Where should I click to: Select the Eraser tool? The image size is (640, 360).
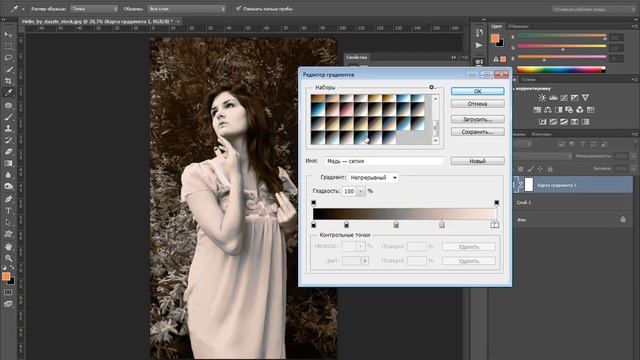tap(8, 151)
